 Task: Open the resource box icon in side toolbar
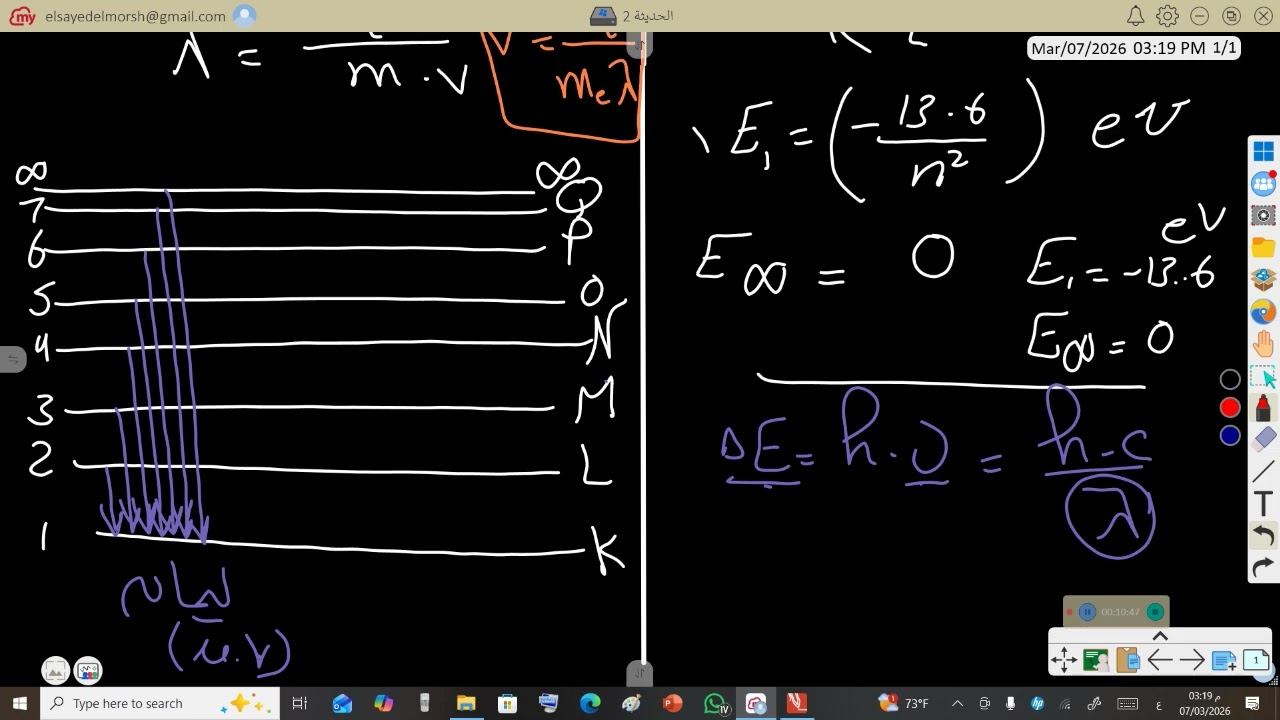pyautogui.click(x=1263, y=279)
